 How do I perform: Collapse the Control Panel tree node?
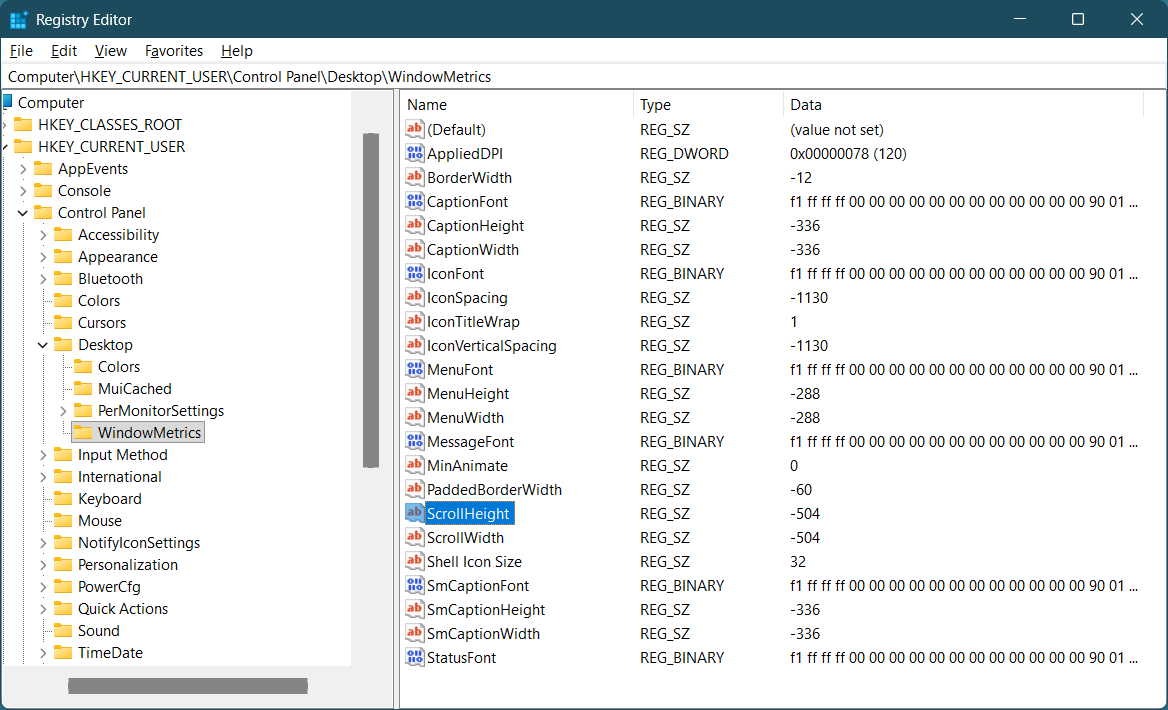pyautogui.click(x=23, y=213)
